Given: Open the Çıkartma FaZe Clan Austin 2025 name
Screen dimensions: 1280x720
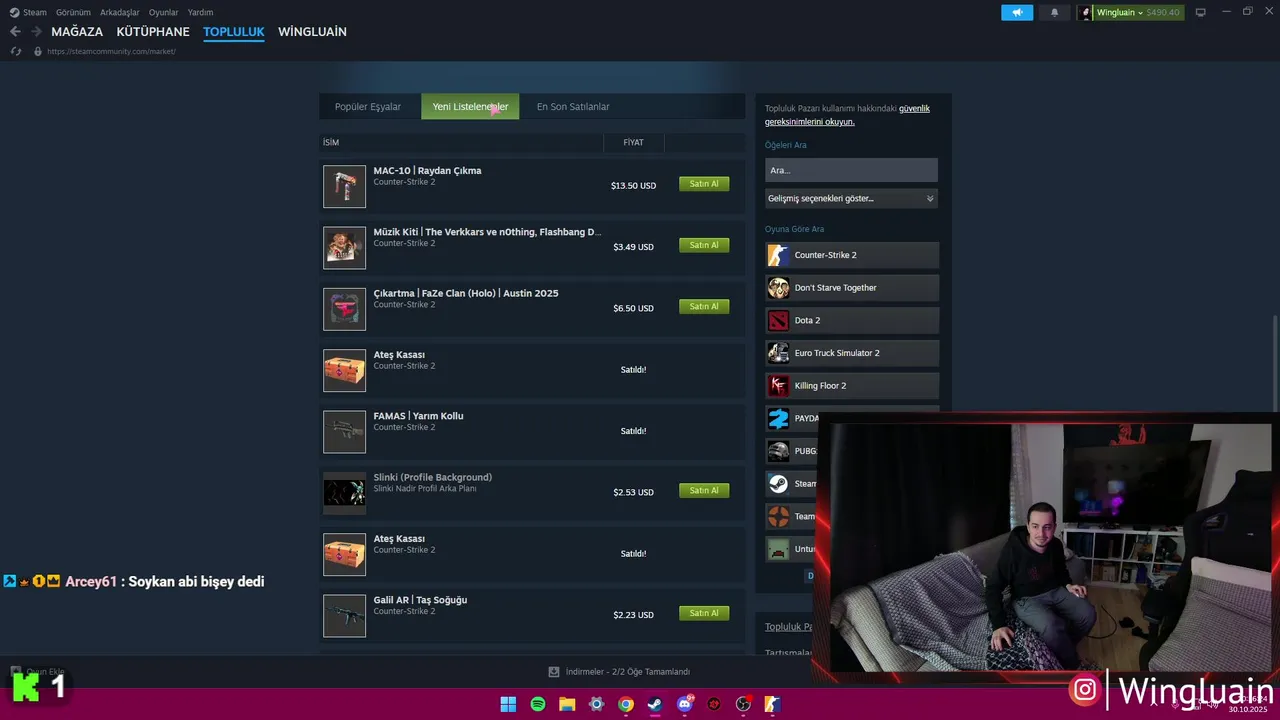Looking at the screenshot, I should click(x=466, y=293).
